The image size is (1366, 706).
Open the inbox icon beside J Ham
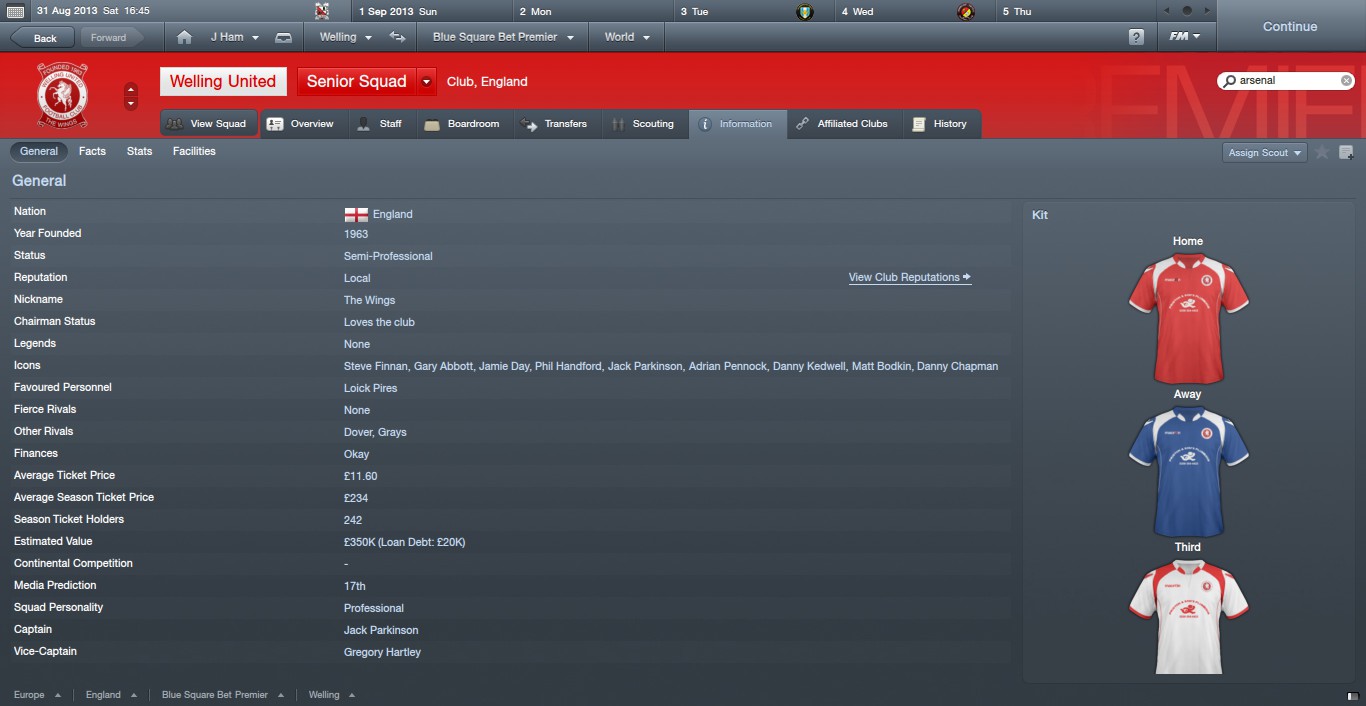click(284, 37)
